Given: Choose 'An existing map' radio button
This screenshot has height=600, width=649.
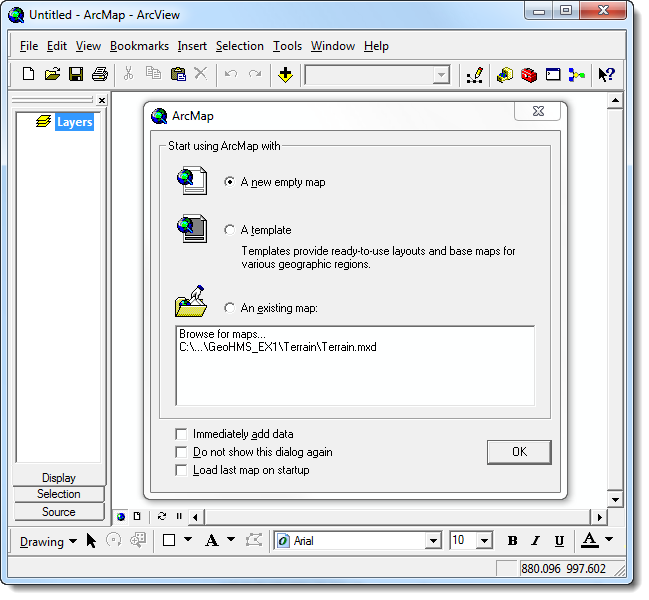Looking at the screenshot, I should 230,308.
